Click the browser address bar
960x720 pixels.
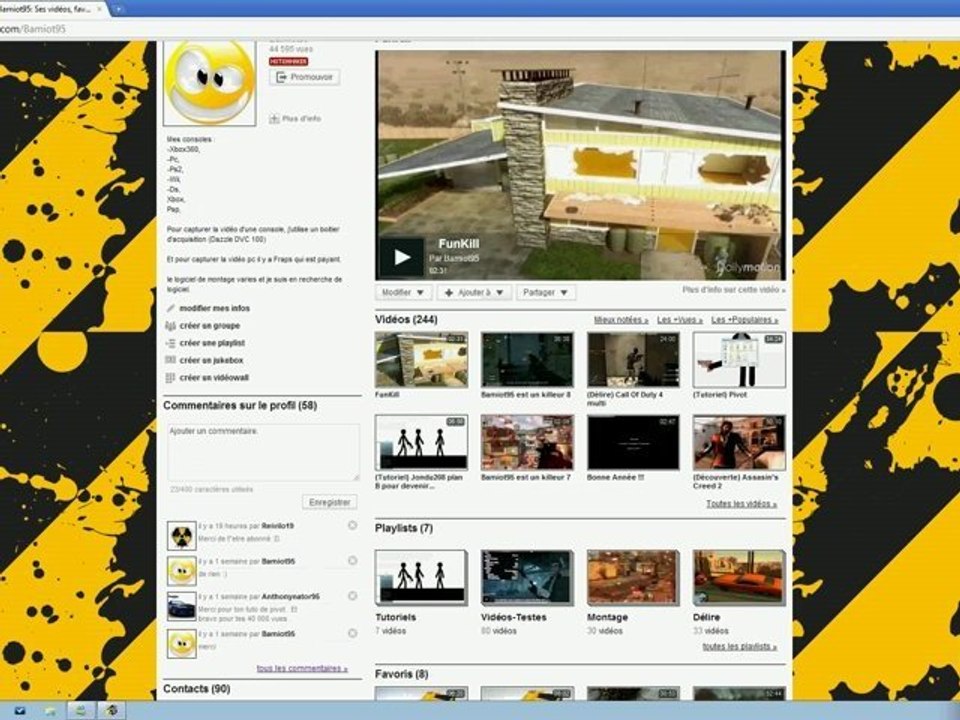[x=478, y=29]
